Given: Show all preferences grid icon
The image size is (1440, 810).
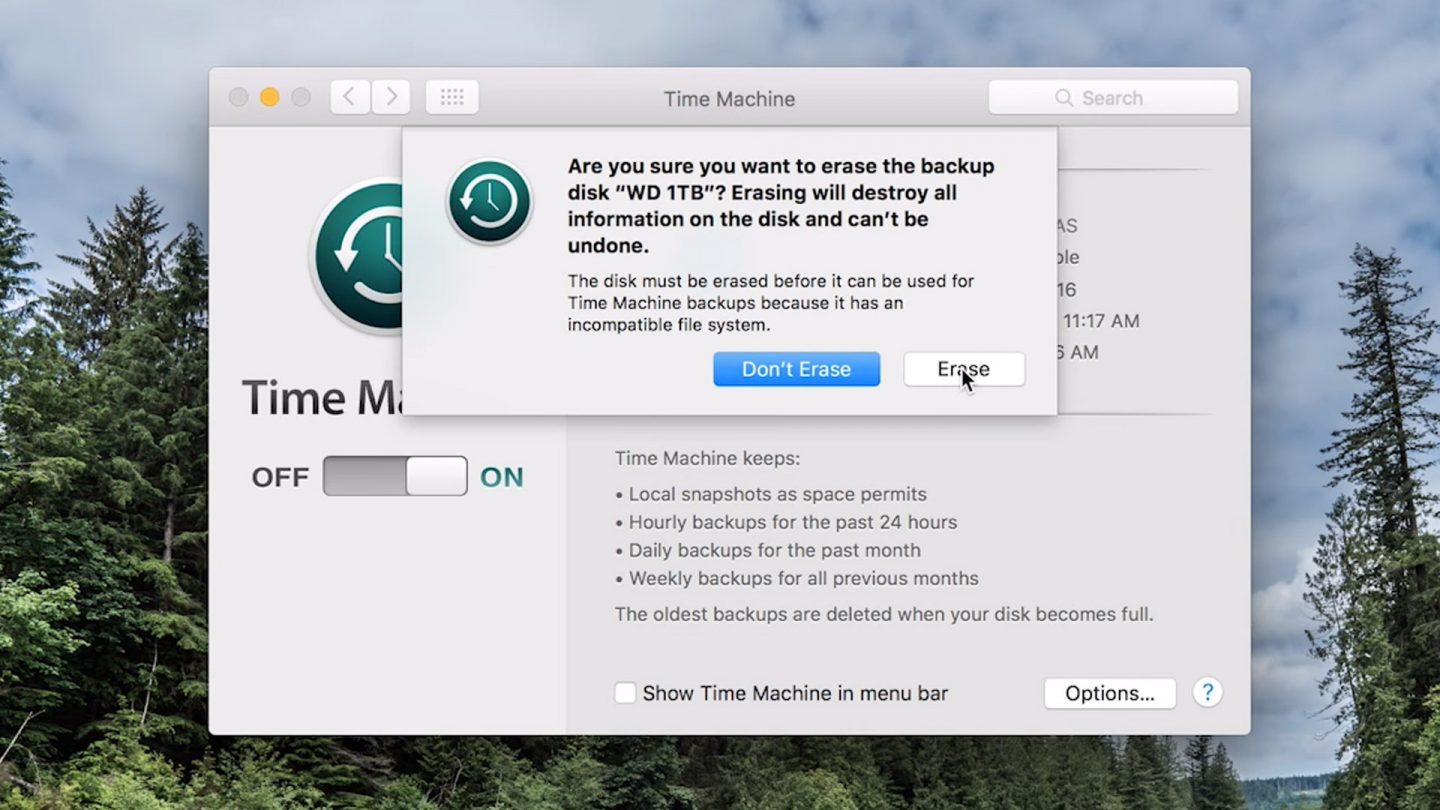Looking at the screenshot, I should (x=452, y=97).
